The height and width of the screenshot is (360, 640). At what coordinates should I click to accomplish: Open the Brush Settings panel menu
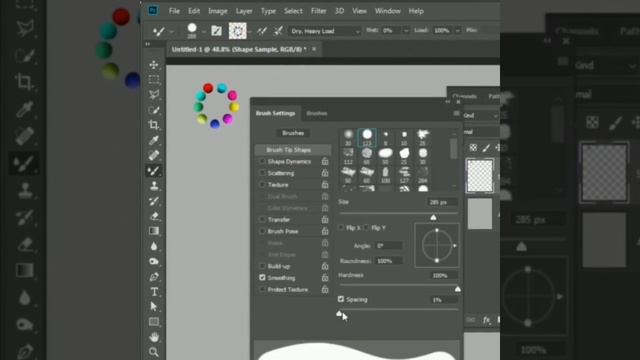tap(456, 113)
